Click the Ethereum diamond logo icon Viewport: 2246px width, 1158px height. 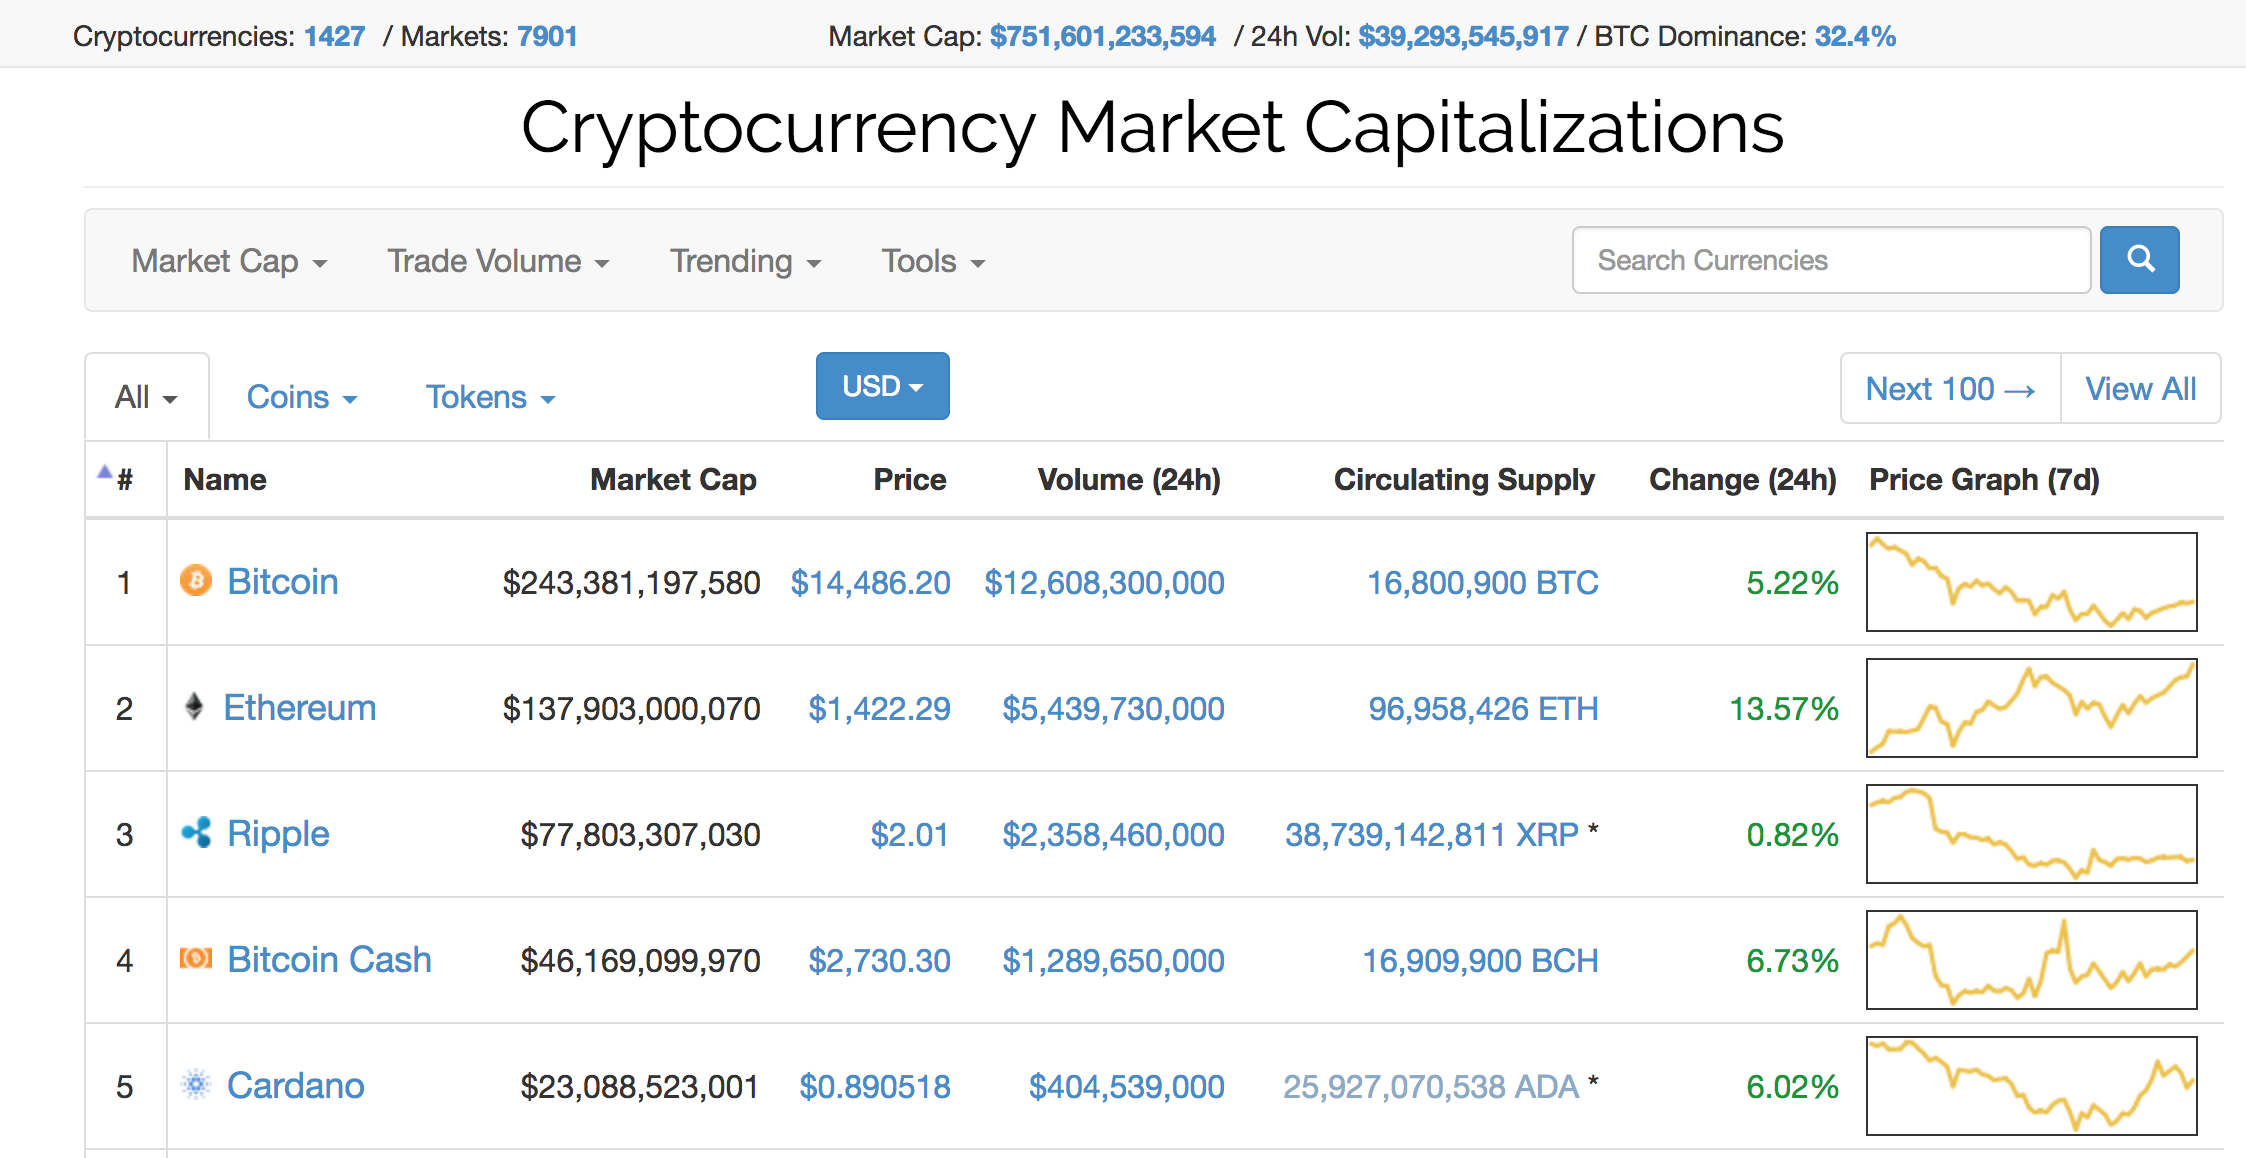pyautogui.click(x=195, y=707)
